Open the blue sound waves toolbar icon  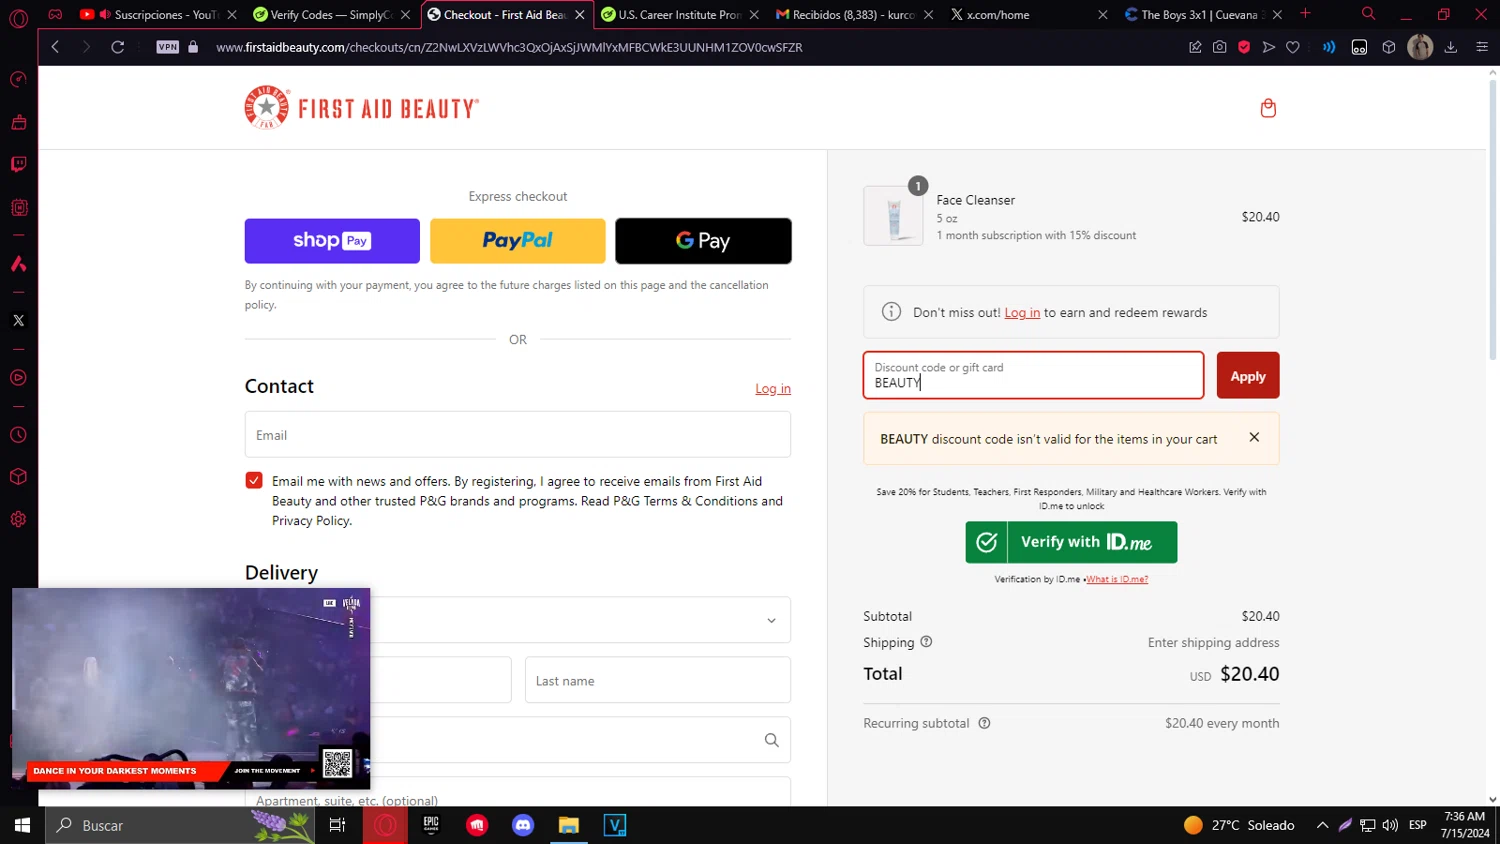coord(1329,47)
